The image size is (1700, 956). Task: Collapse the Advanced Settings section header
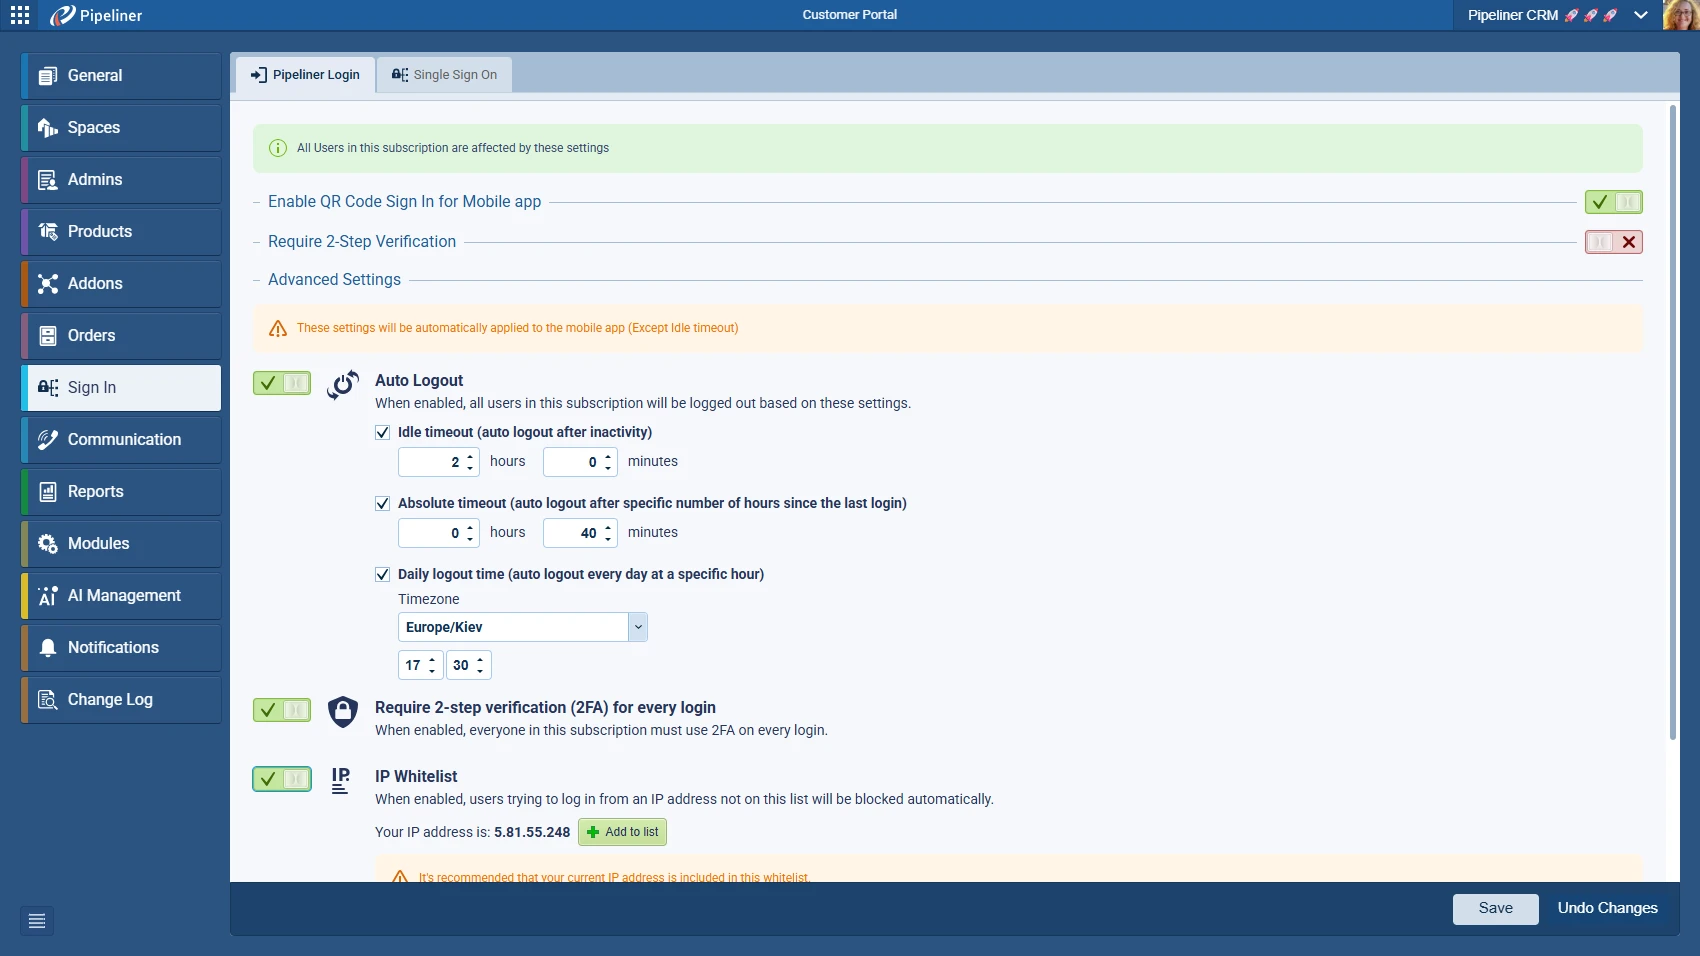[x=334, y=280]
